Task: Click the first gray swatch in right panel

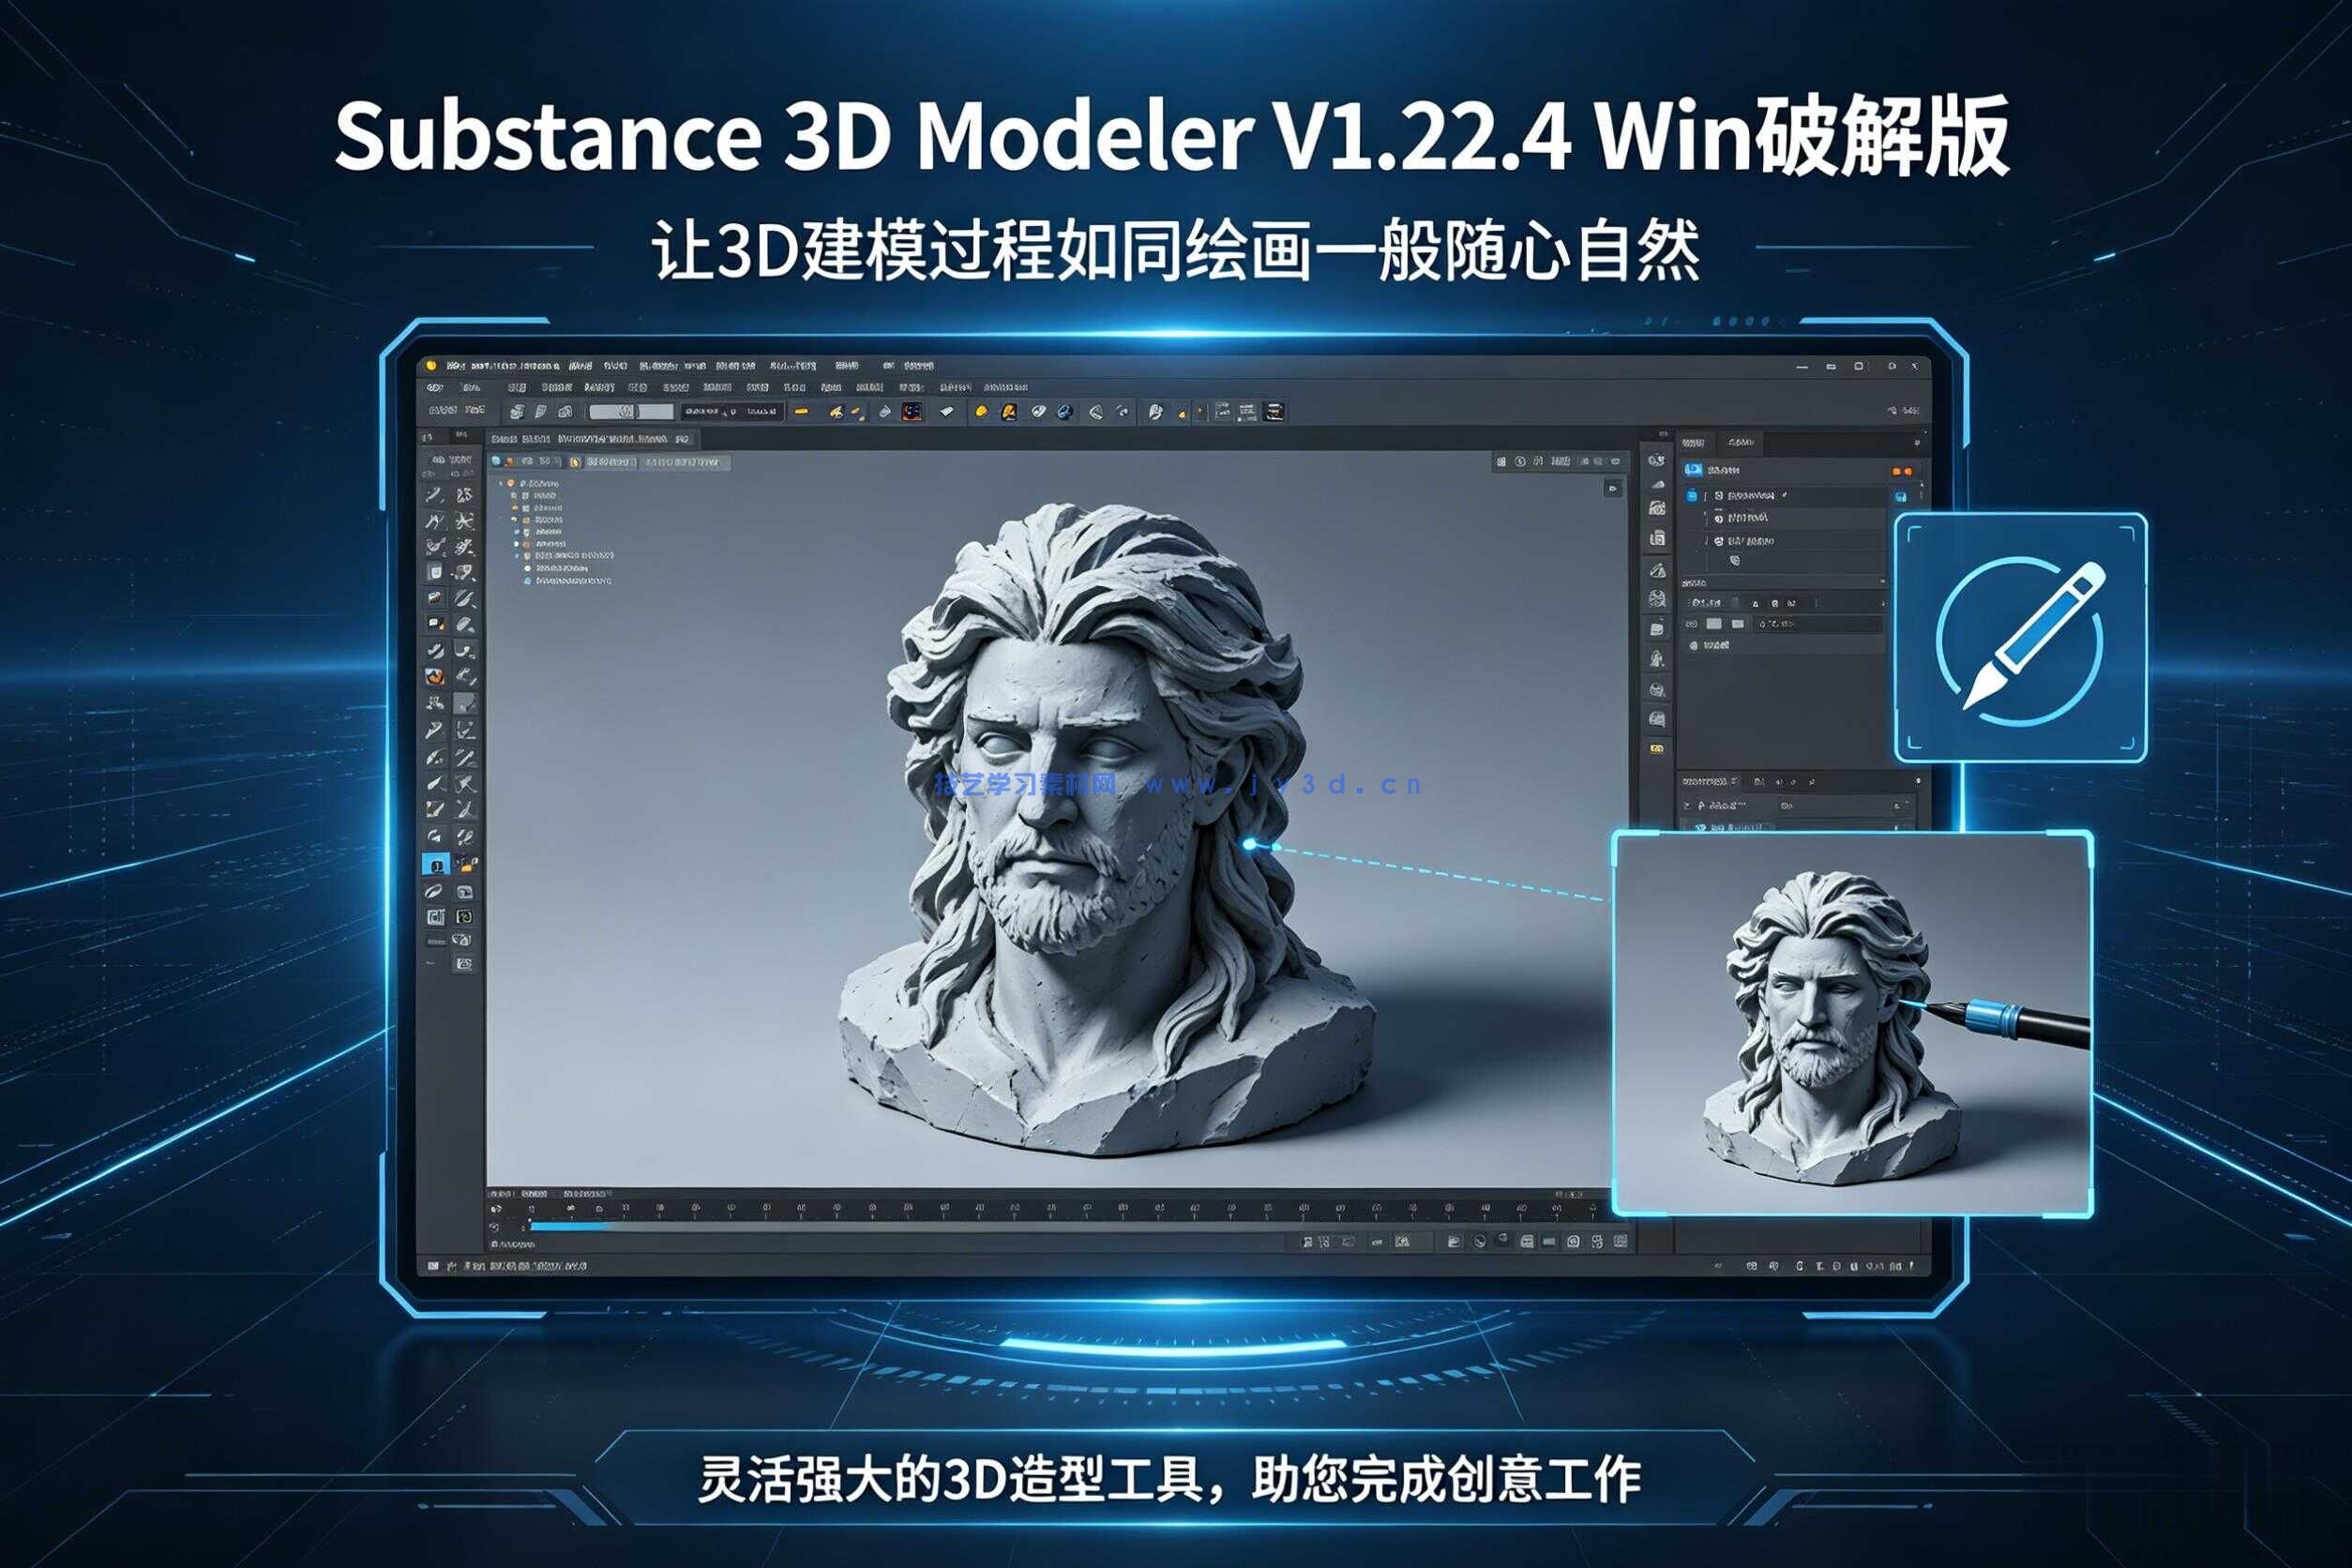Action: pyautogui.click(x=1714, y=624)
